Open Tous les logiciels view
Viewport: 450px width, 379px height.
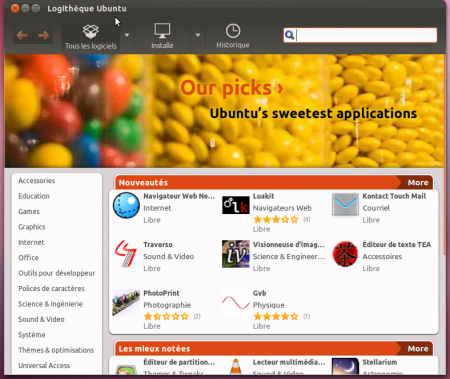point(91,37)
